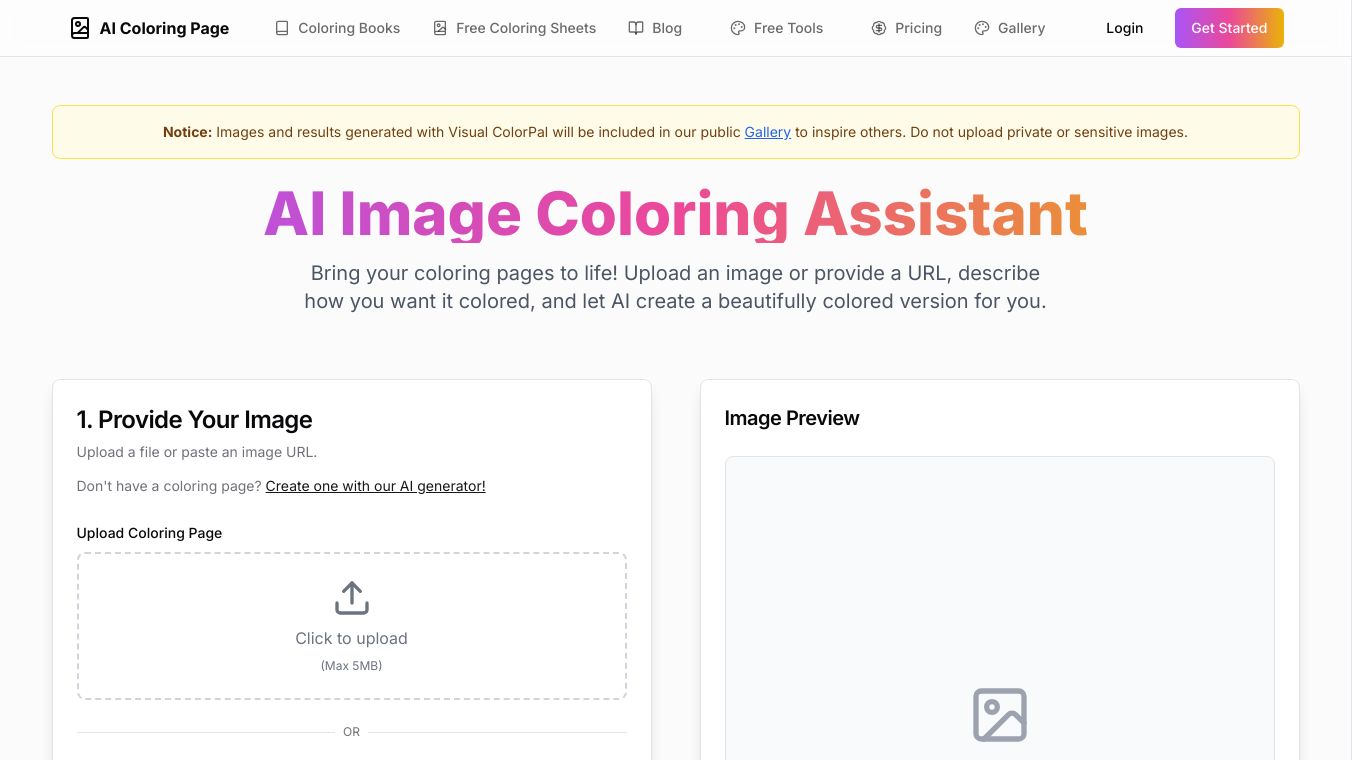Viewport: 1352px width, 760px height.
Task: Open the "Create one with our AI generator!" link
Action: [375, 486]
